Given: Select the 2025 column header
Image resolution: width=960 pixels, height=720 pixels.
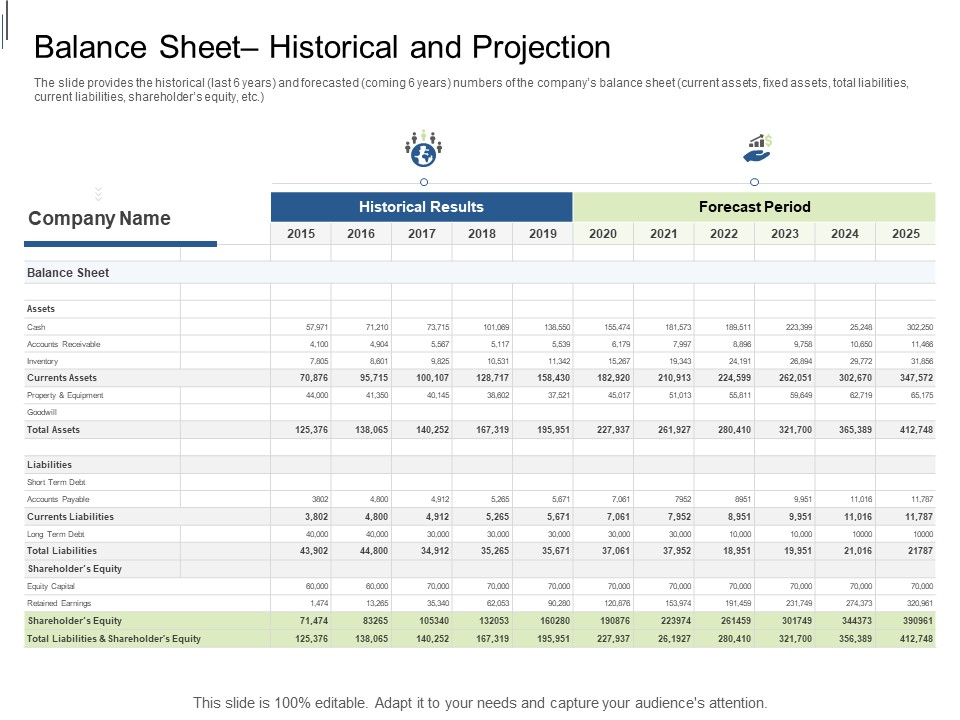Looking at the screenshot, I should pyautogui.click(x=906, y=233).
